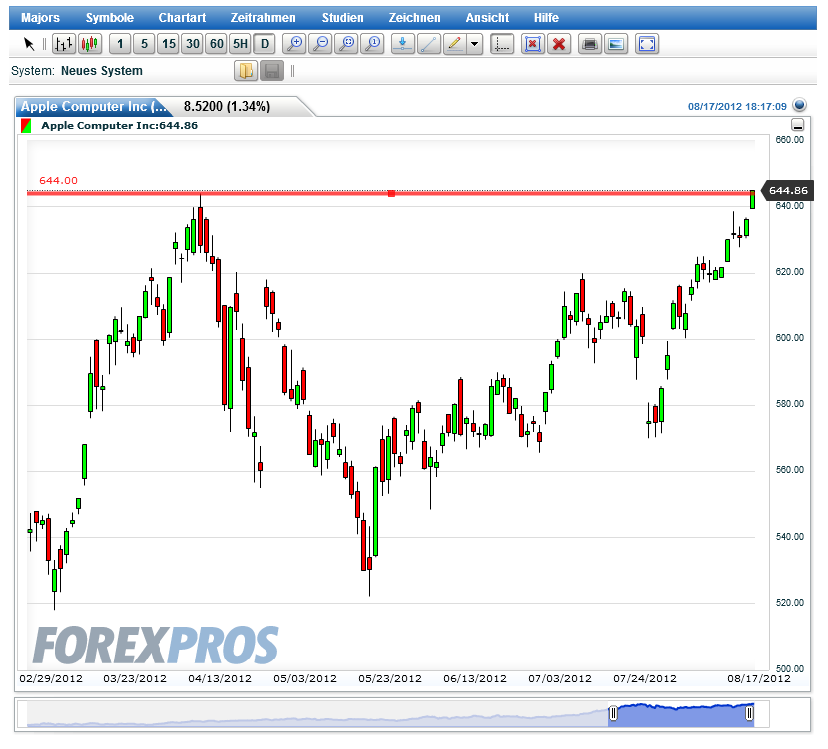Set timeframe to 60 minutes
This screenshot has width=828, height=749.
pyautogui.click(x=217, y=44)
